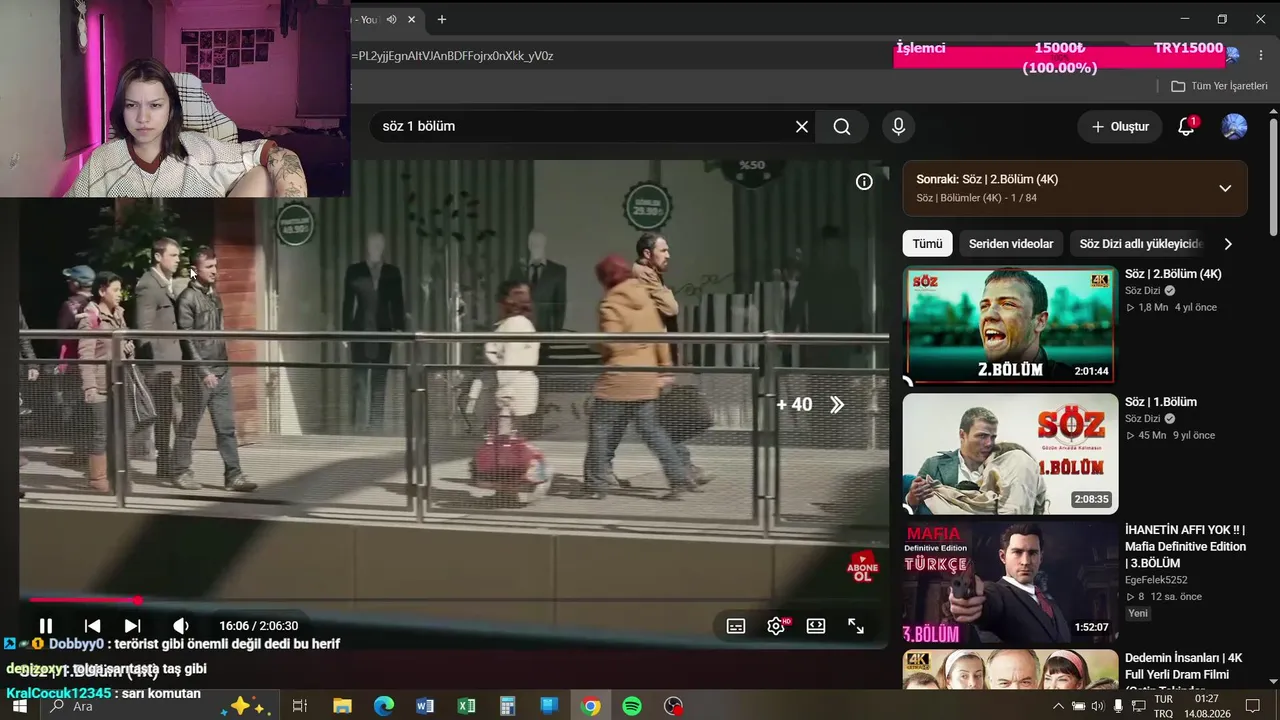1280x720 pixels.
Task: Select the Seriden videolar filter chip
Action: (x=1011, y=244)
